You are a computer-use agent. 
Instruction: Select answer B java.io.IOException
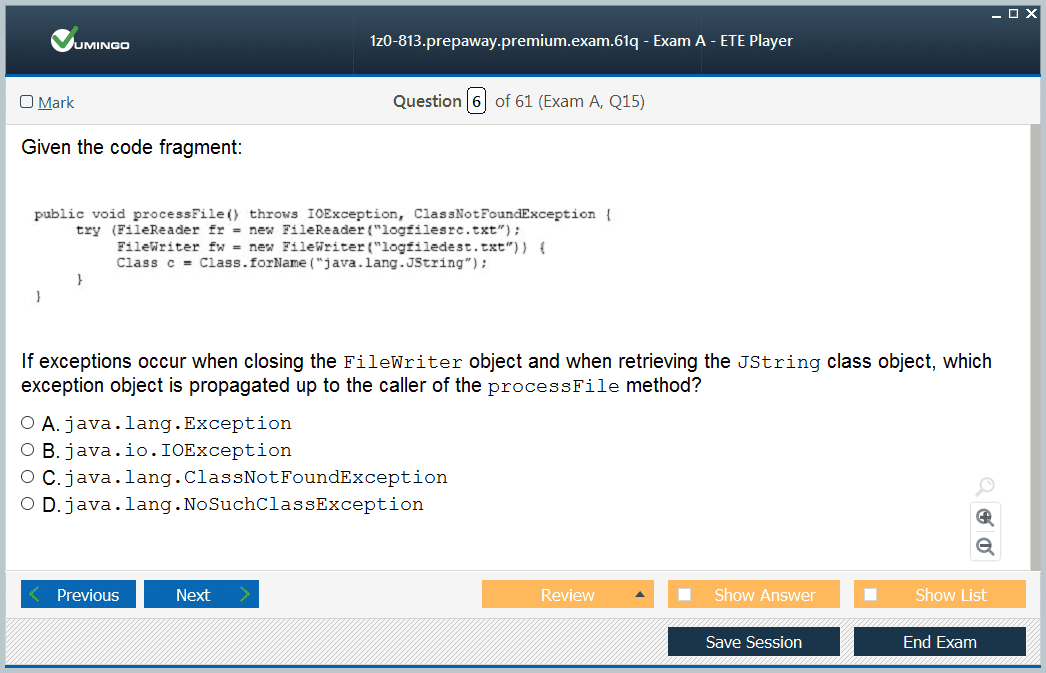27,450
